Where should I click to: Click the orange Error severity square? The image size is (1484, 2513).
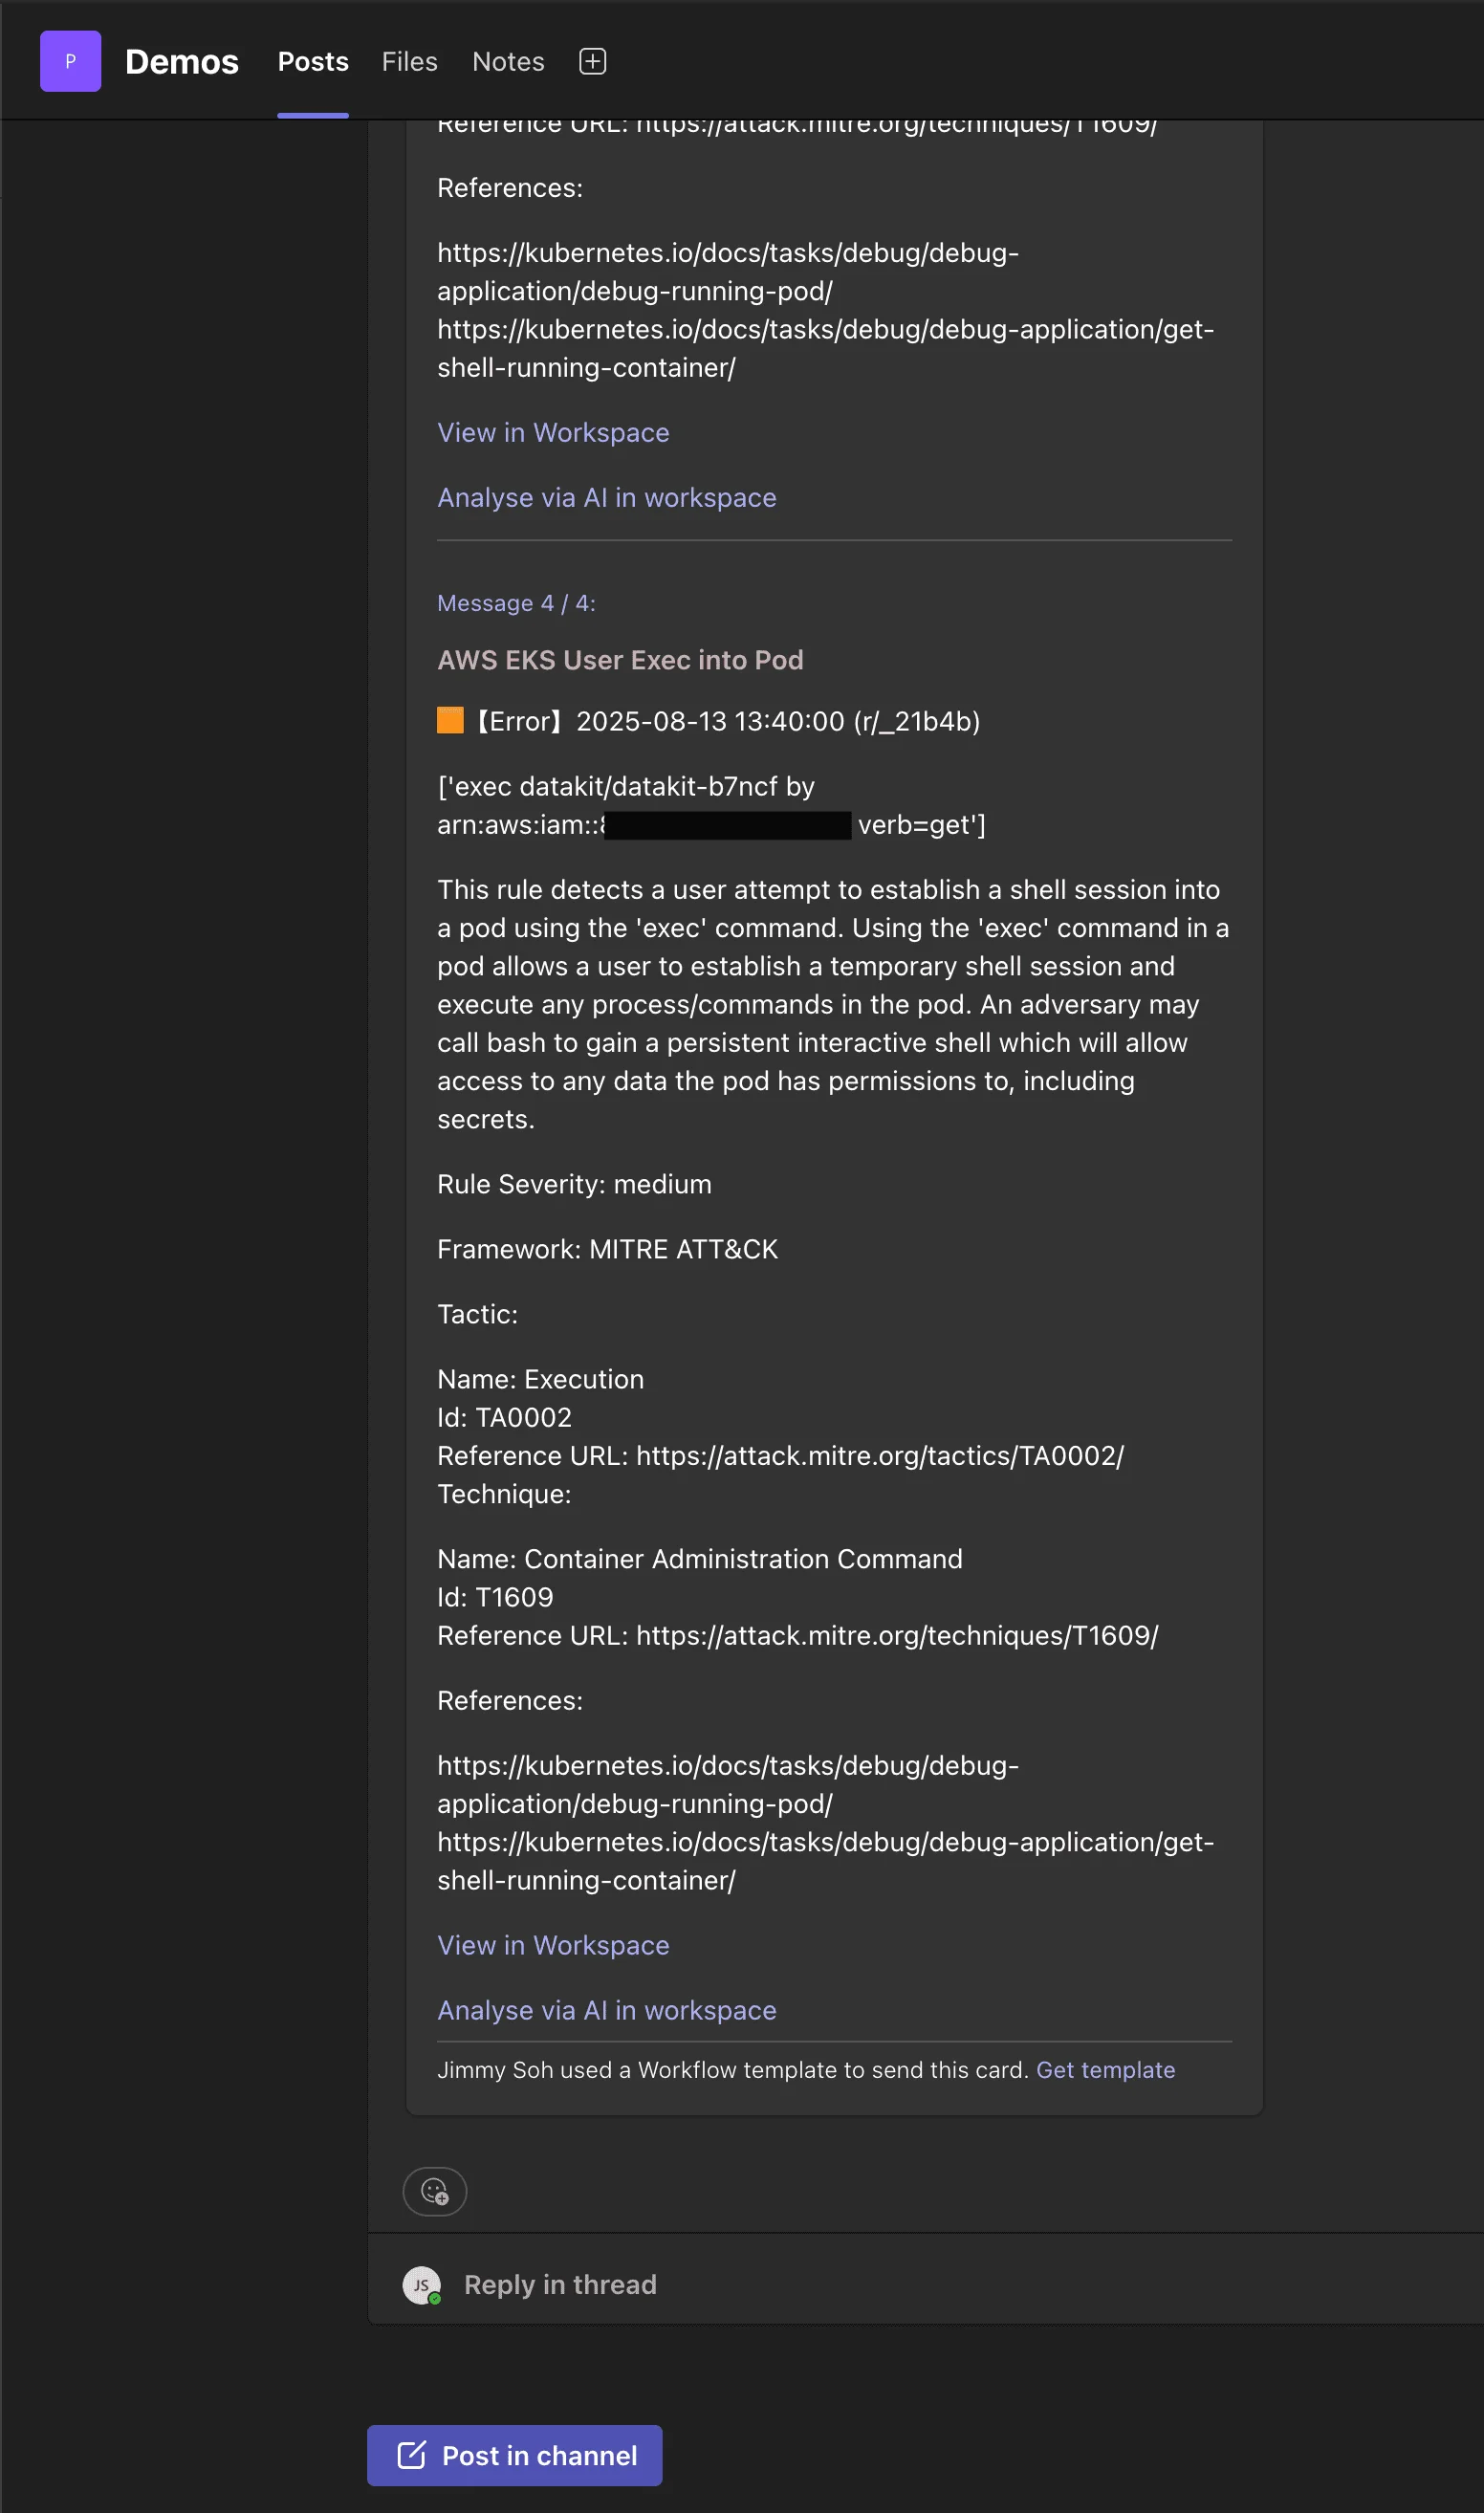point(450,720)
